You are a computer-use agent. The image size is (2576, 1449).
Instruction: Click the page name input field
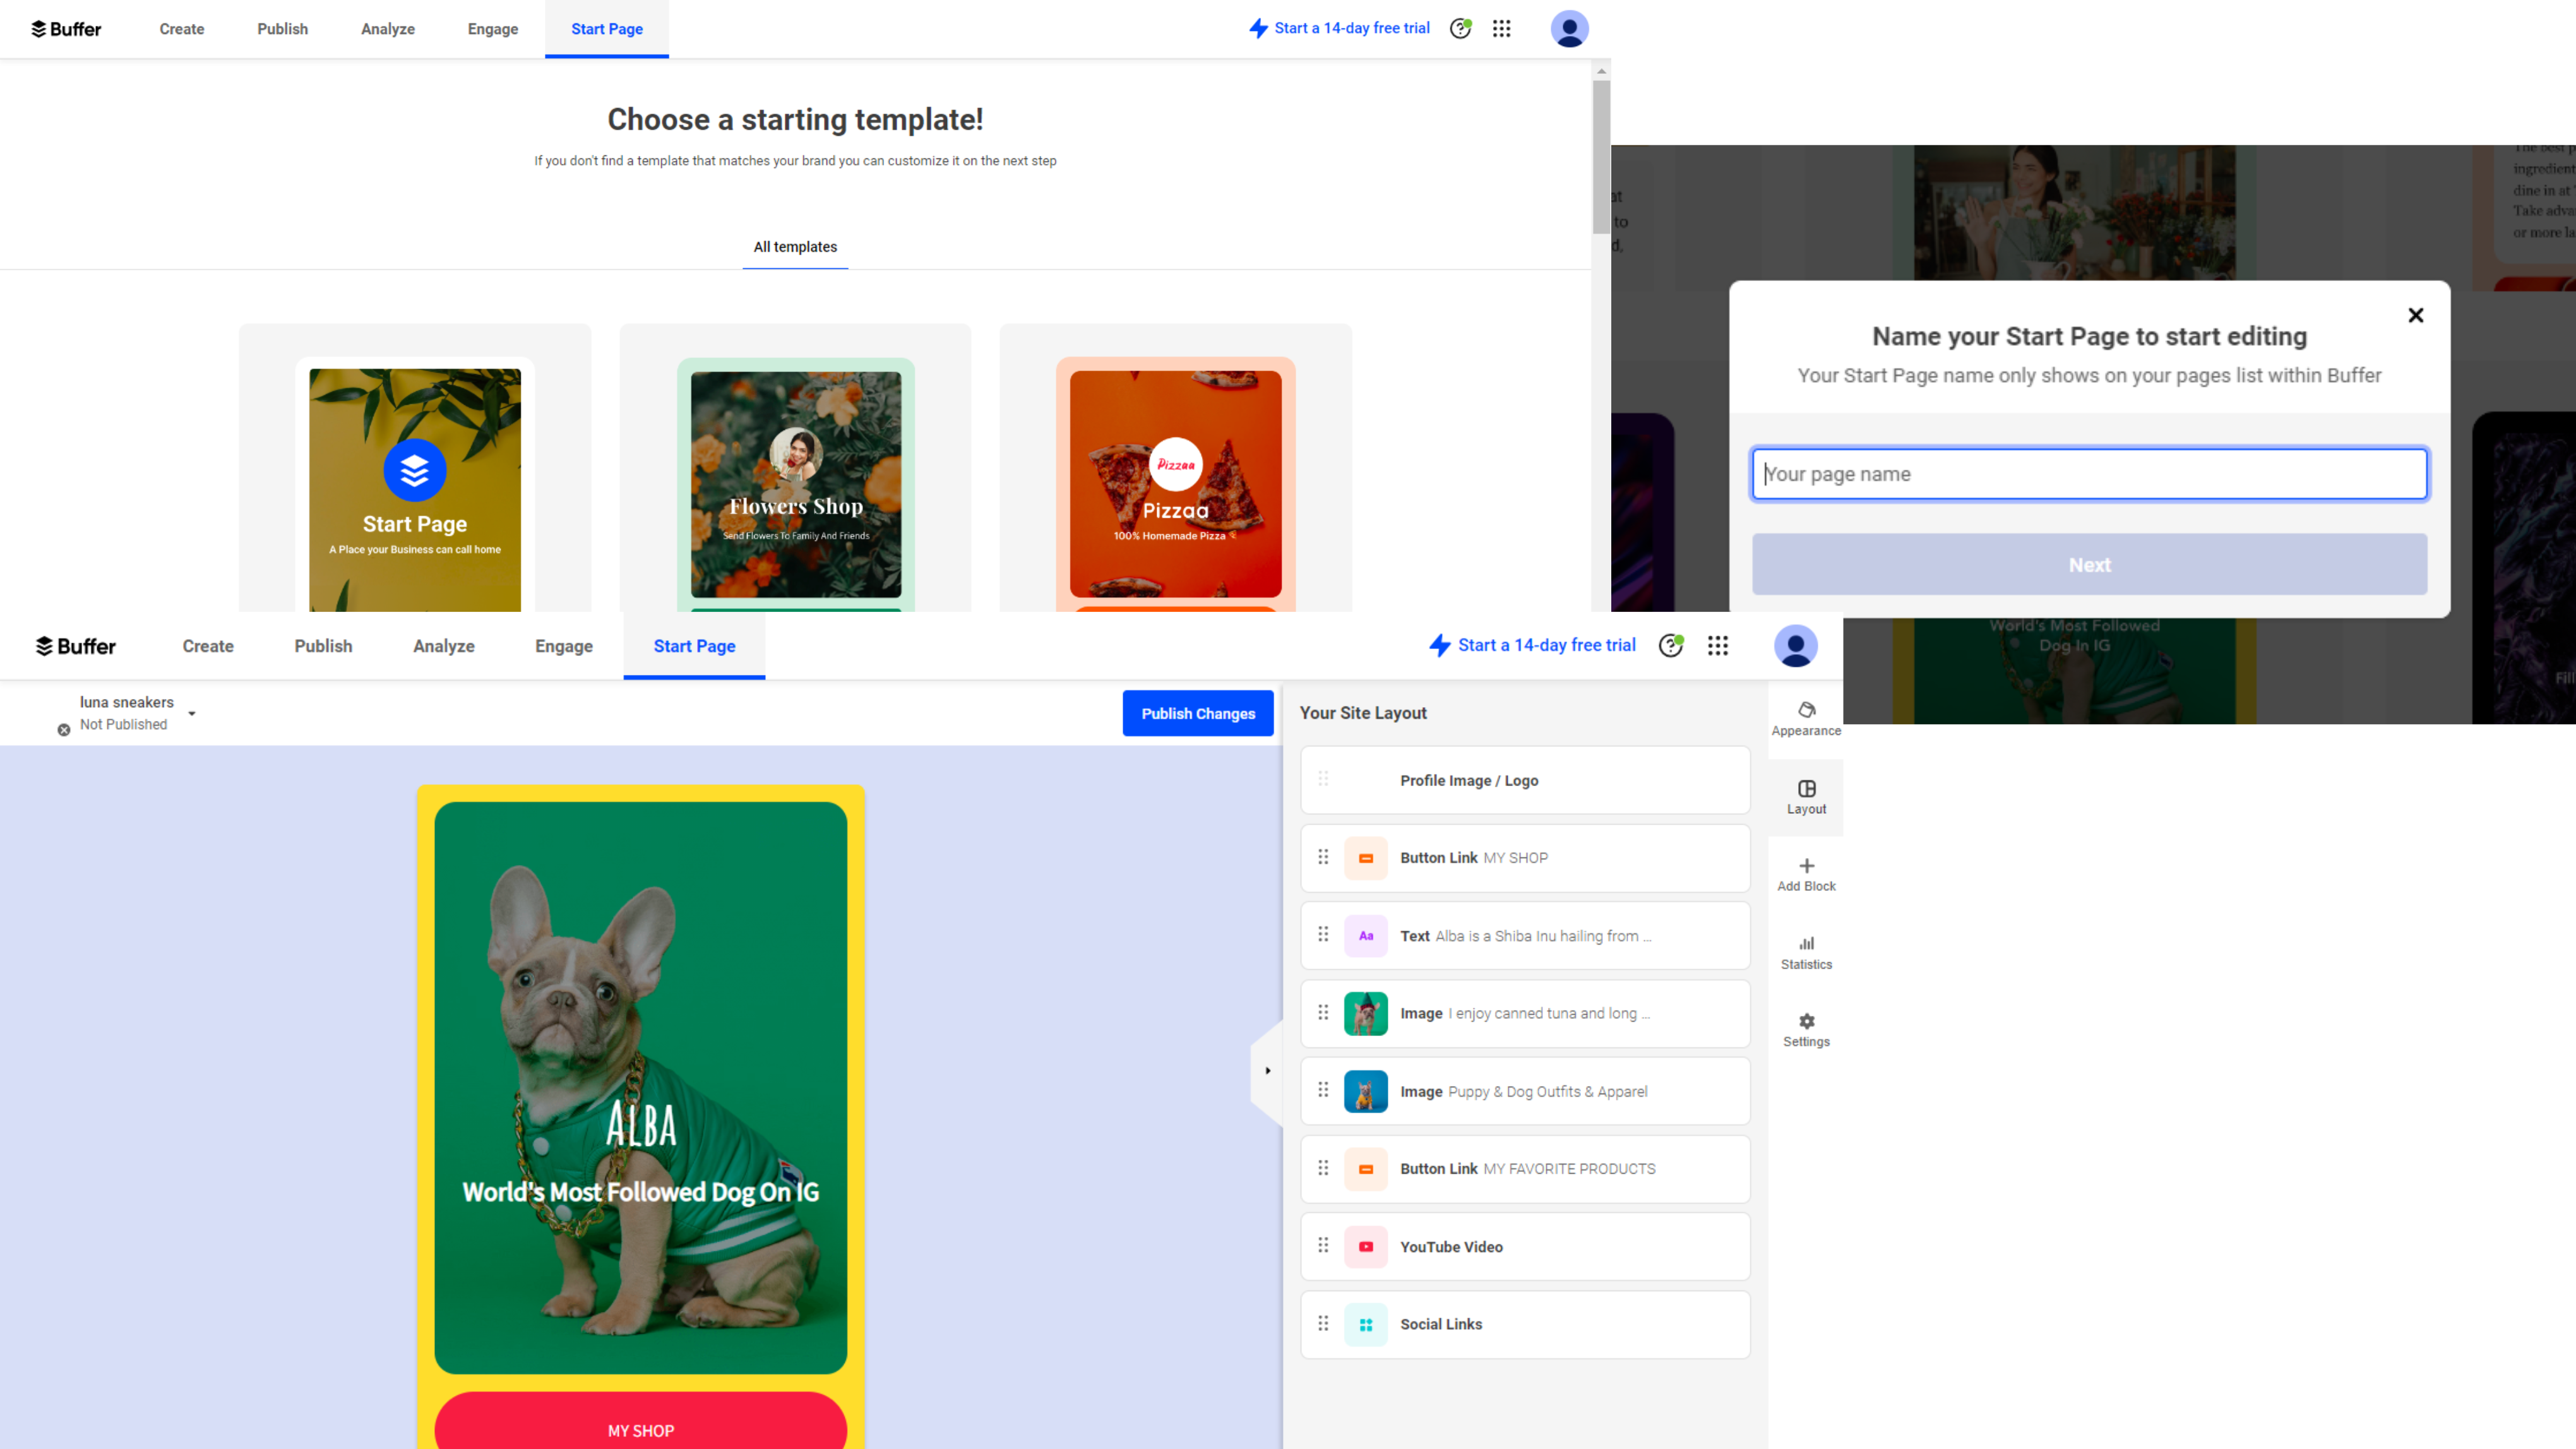tap(2089, 472)
